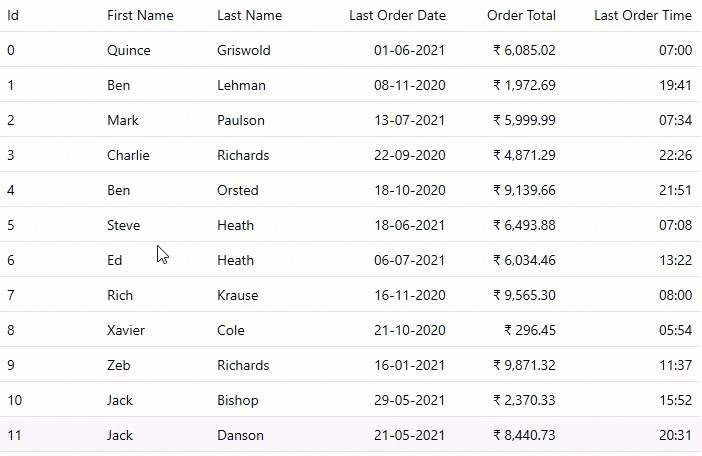Click the First Name column header

click(140, 15)
